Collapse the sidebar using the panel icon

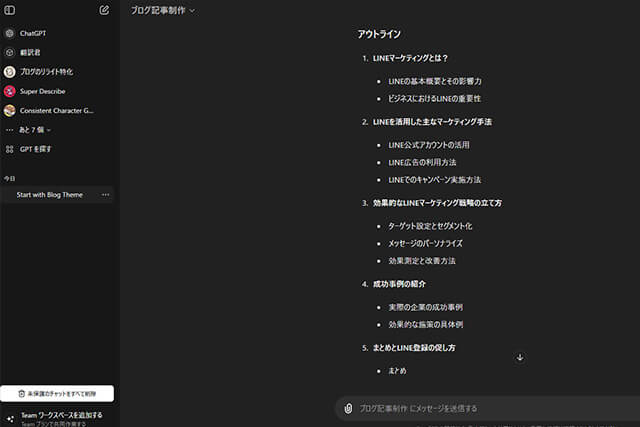10,11
